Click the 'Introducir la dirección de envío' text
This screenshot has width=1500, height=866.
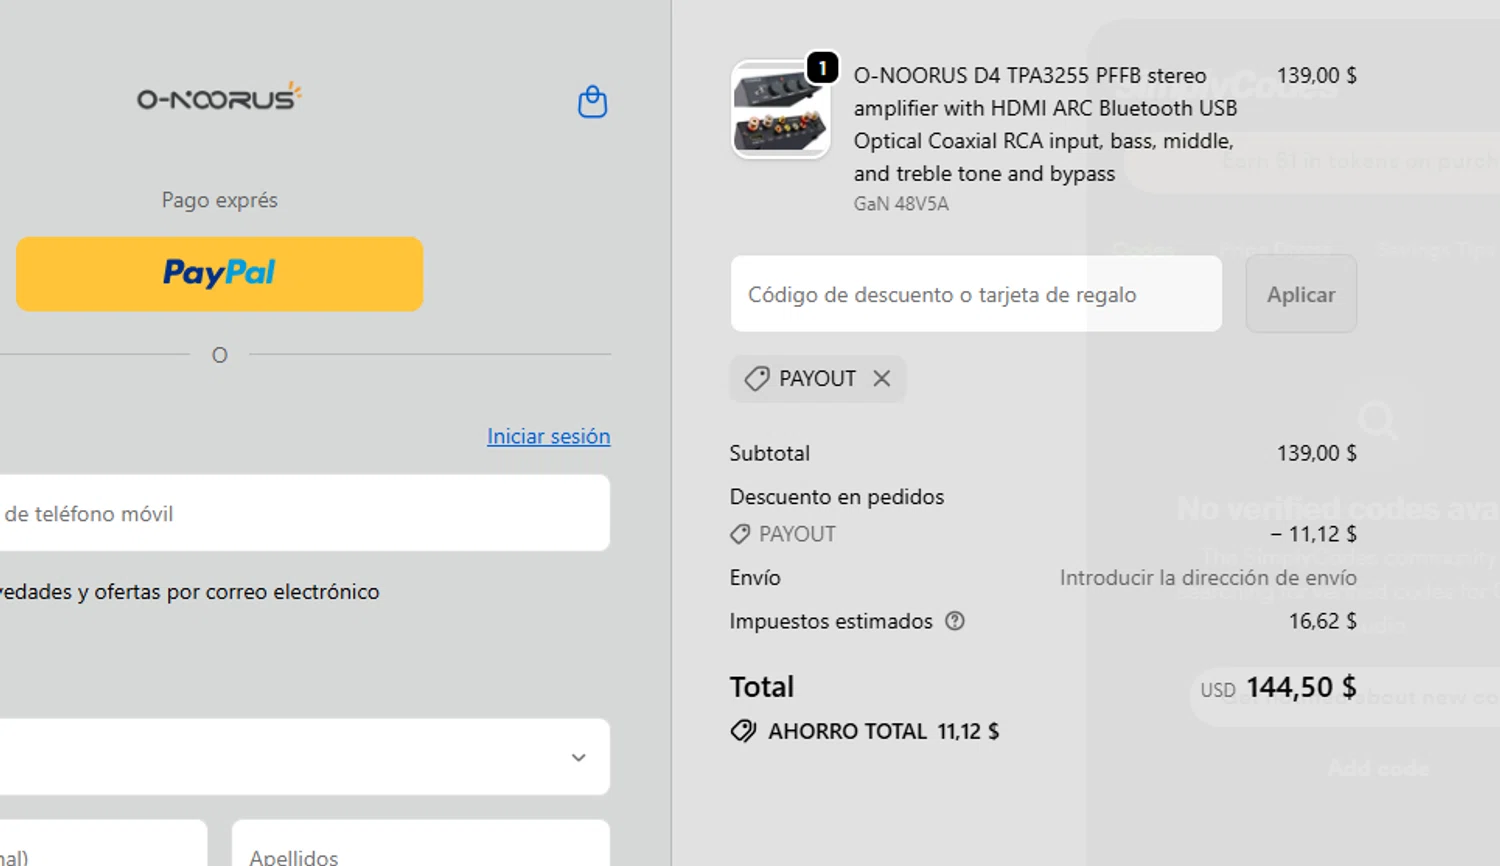(1208, 578)
